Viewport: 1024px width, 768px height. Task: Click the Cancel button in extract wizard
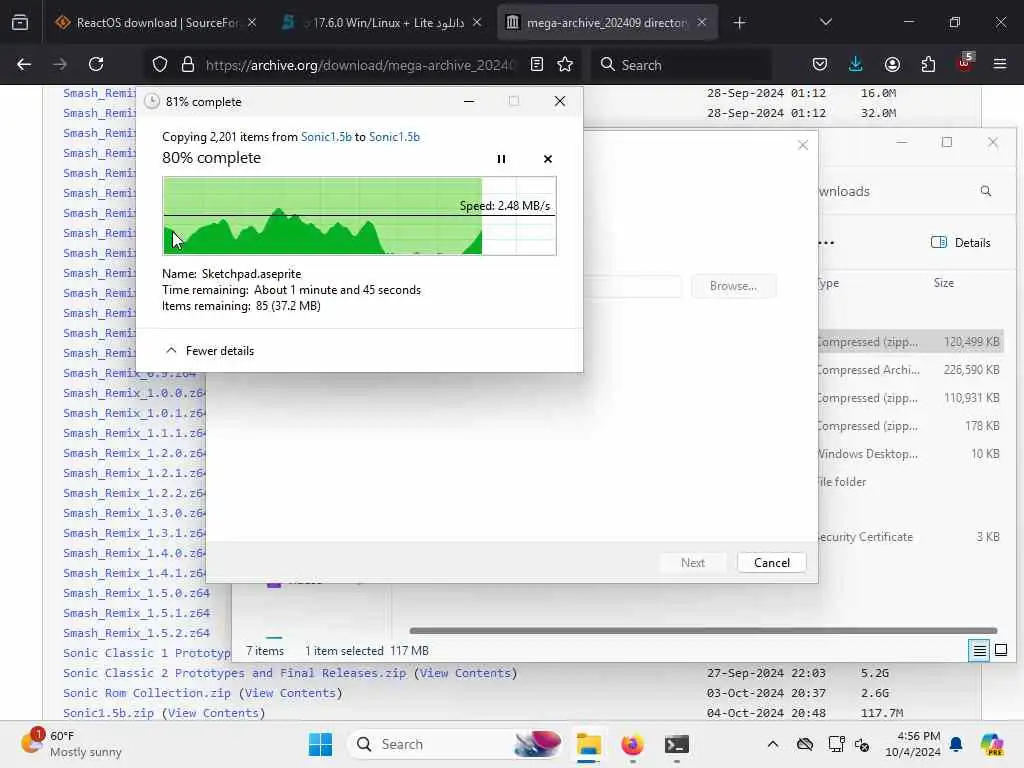coord(771,563)
